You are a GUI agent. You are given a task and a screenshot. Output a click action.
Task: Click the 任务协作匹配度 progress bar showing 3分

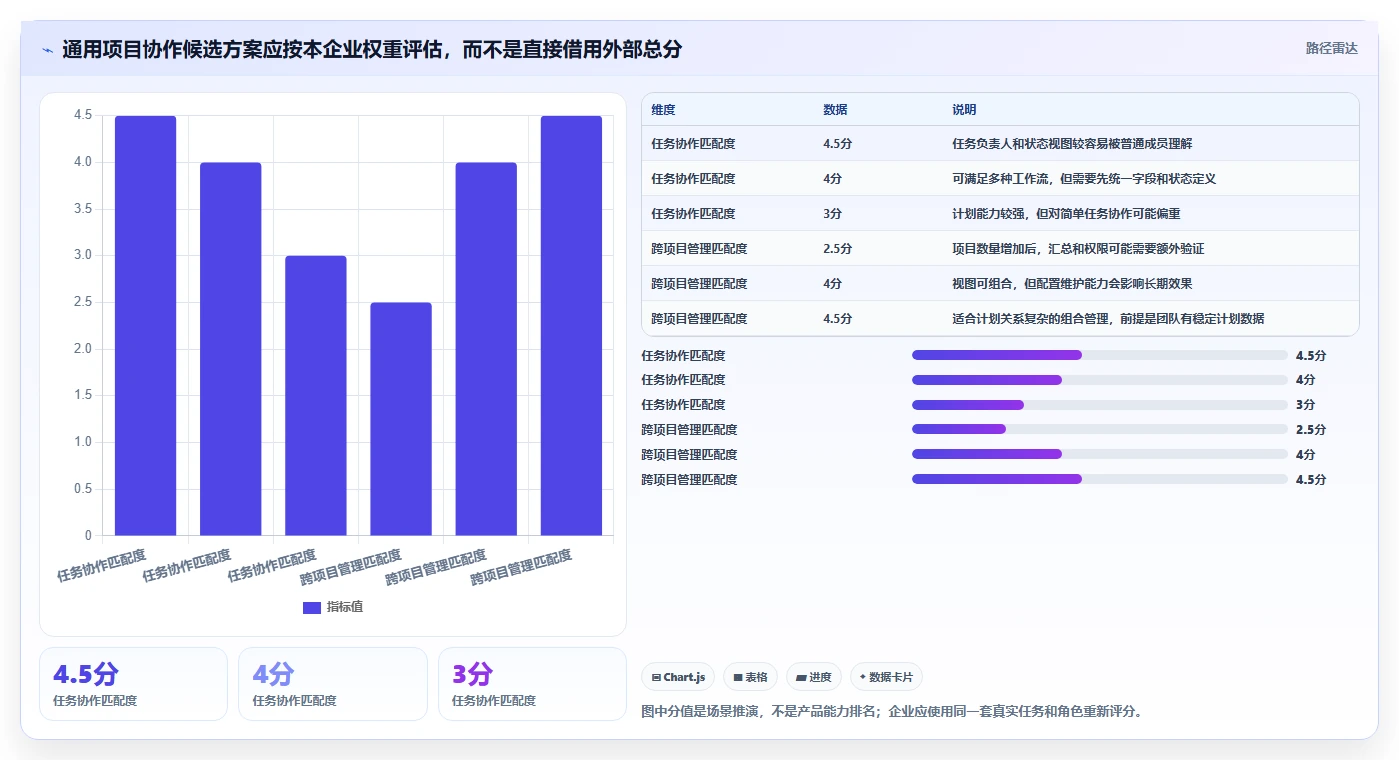click(1100, 405)
